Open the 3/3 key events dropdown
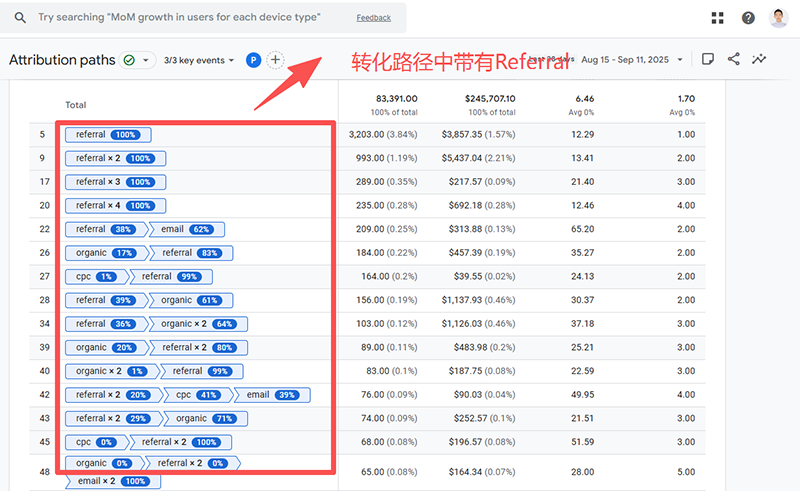 199,60
